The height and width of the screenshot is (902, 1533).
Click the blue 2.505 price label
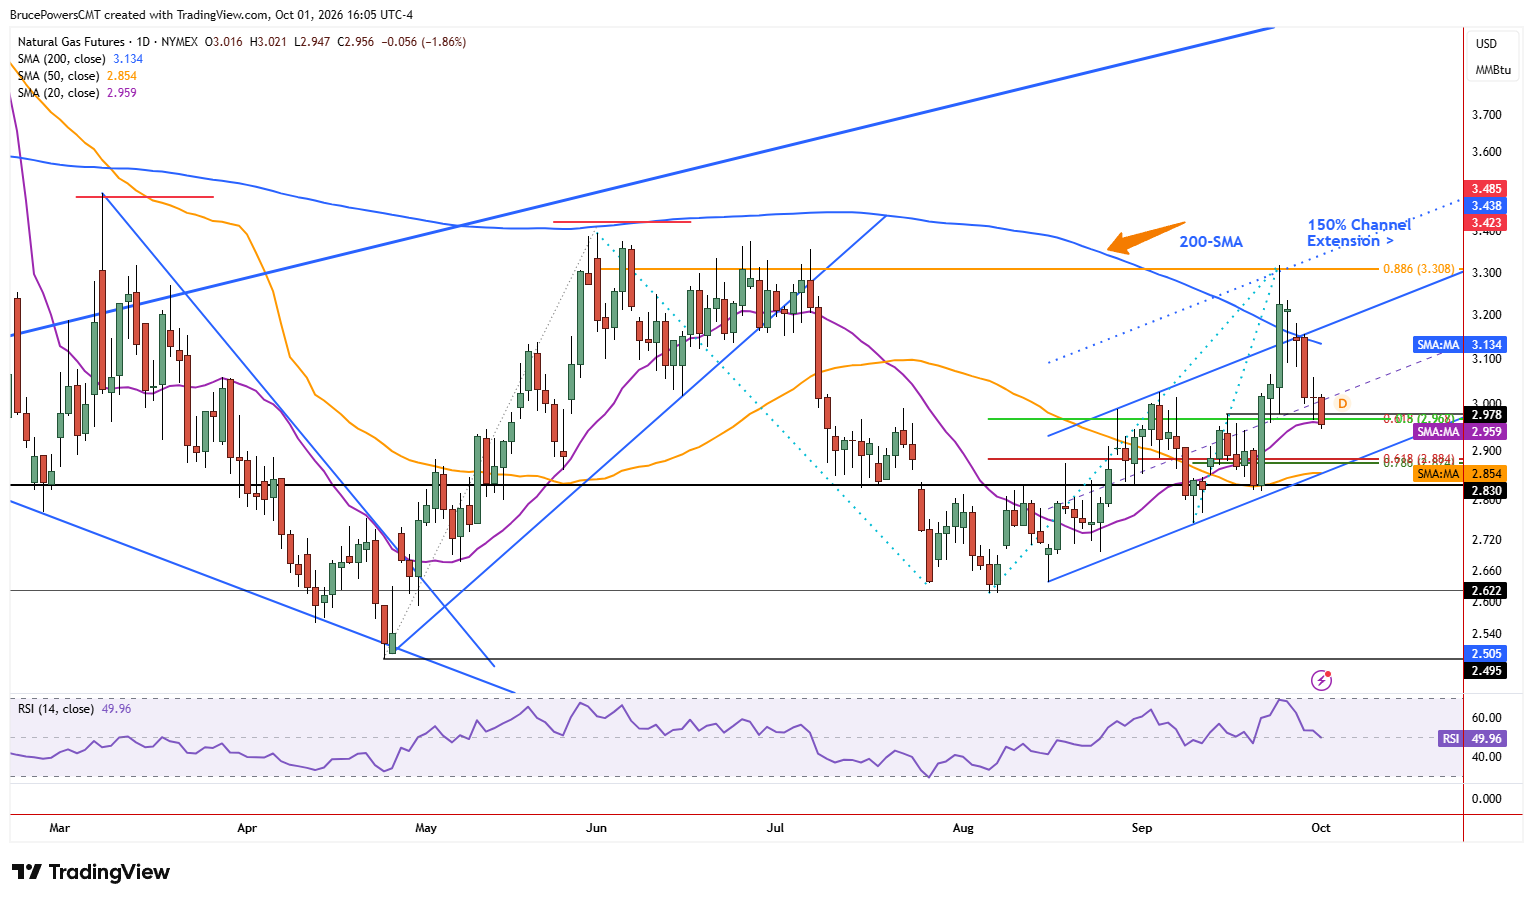click(1486, 654)
